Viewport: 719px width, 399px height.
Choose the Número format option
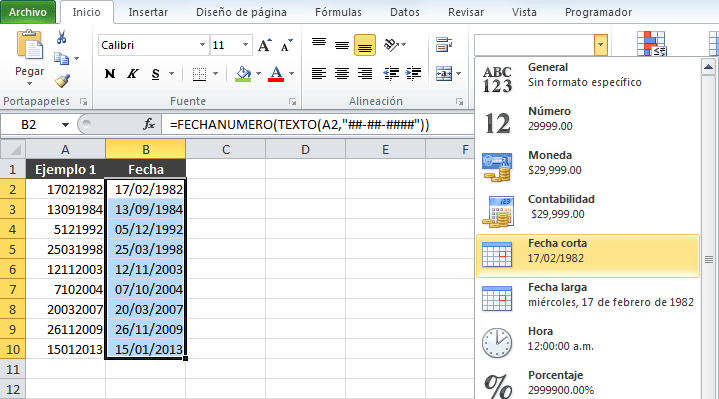pyautogui.click(x=588, y=123)
